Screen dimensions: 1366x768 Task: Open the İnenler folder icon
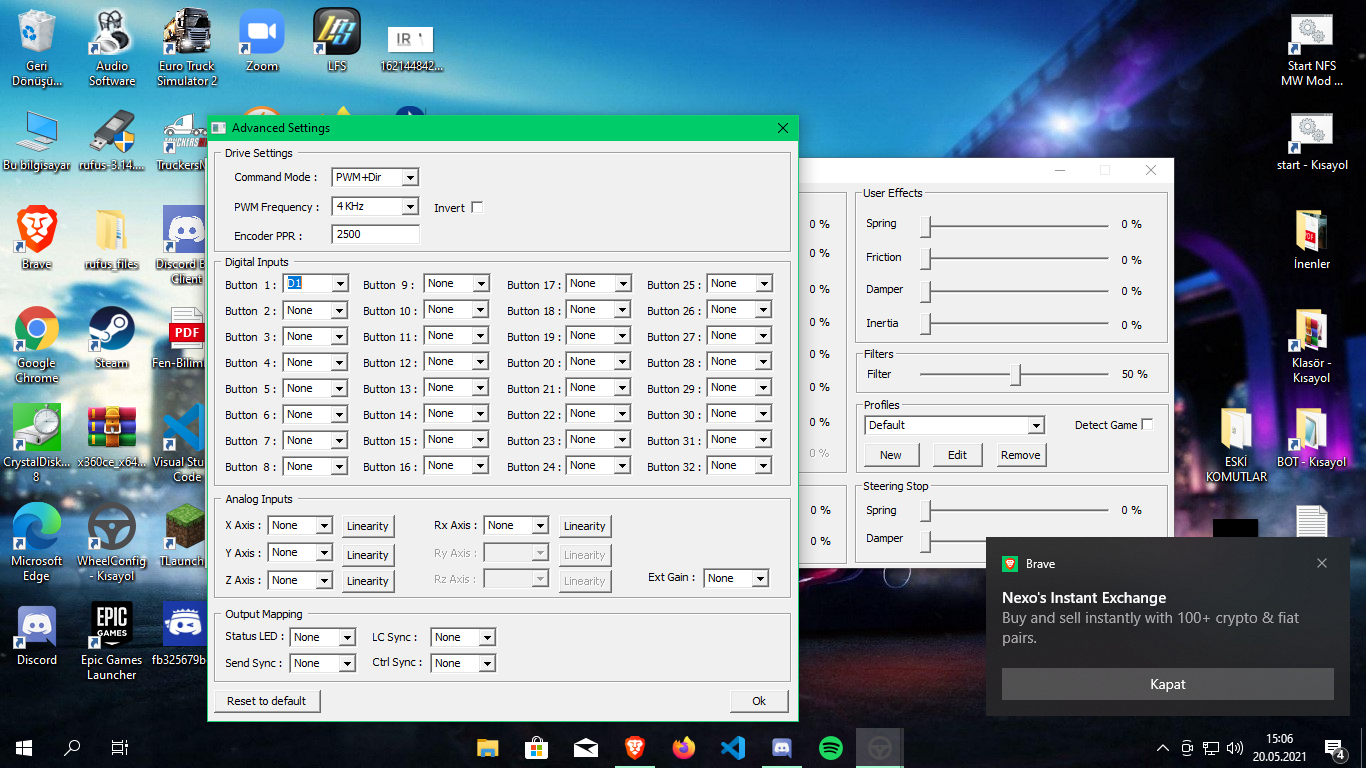pos(1312,239)
